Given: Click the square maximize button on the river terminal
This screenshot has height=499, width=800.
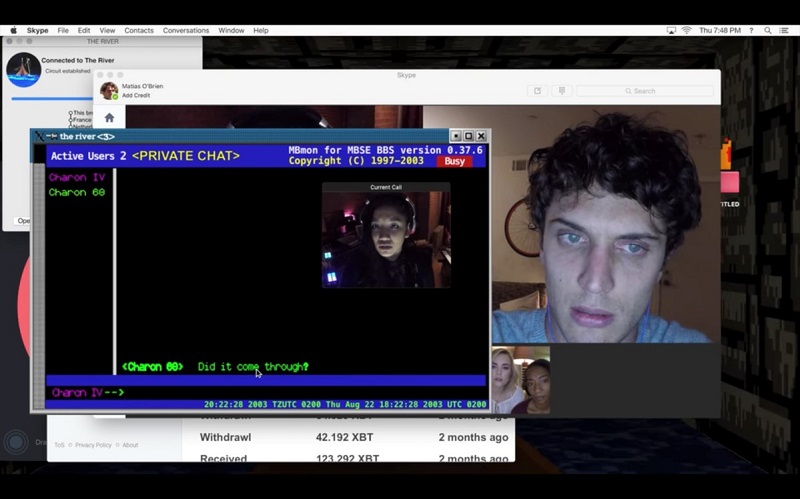Looking at the screenshot, I should tap(468, 136).
